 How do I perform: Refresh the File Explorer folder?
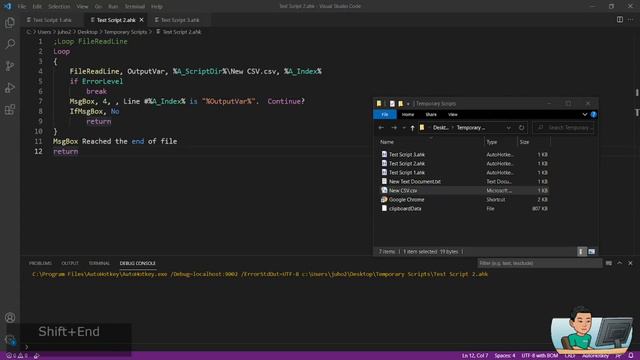521,128
